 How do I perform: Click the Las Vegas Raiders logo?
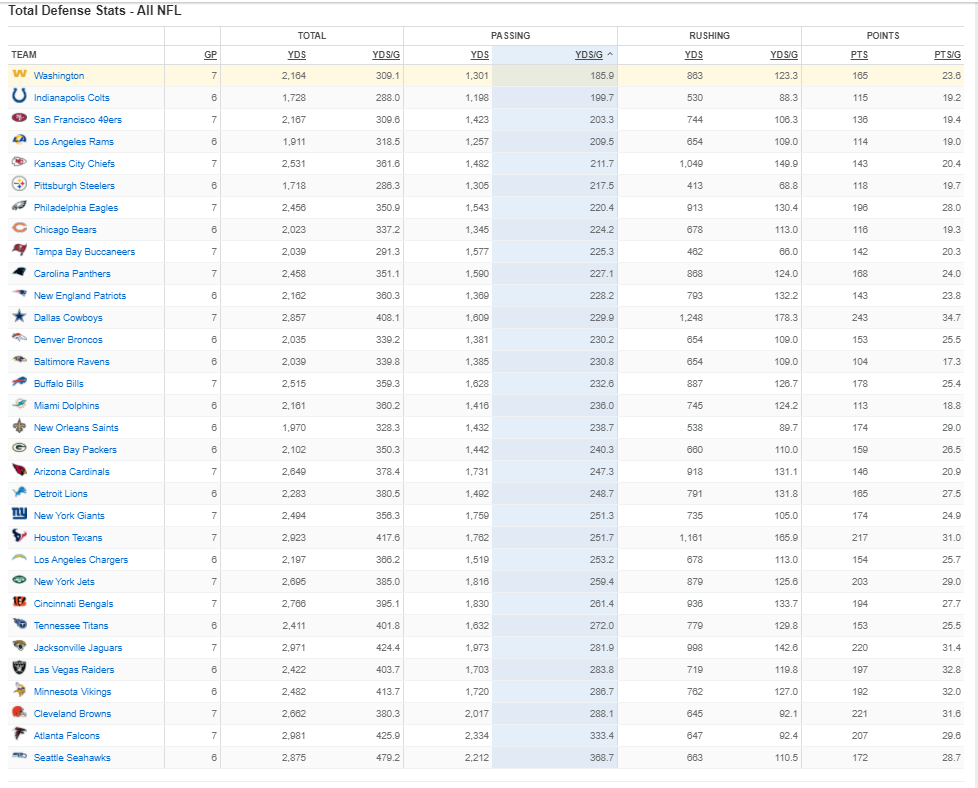pyautogui.click(x=19, y=668)
